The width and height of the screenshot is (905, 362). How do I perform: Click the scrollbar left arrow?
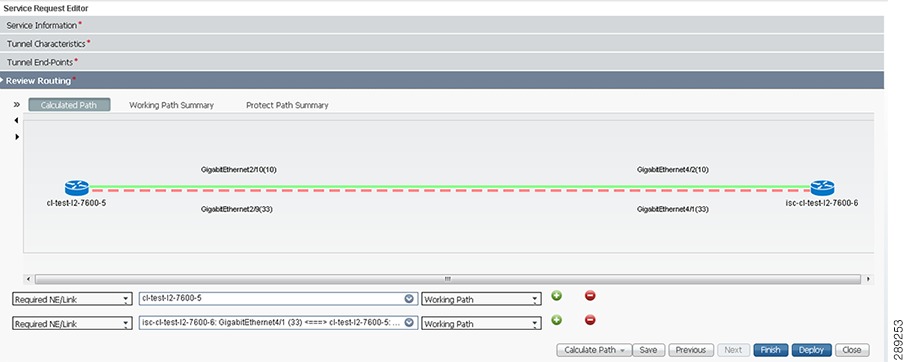[28, 279]
